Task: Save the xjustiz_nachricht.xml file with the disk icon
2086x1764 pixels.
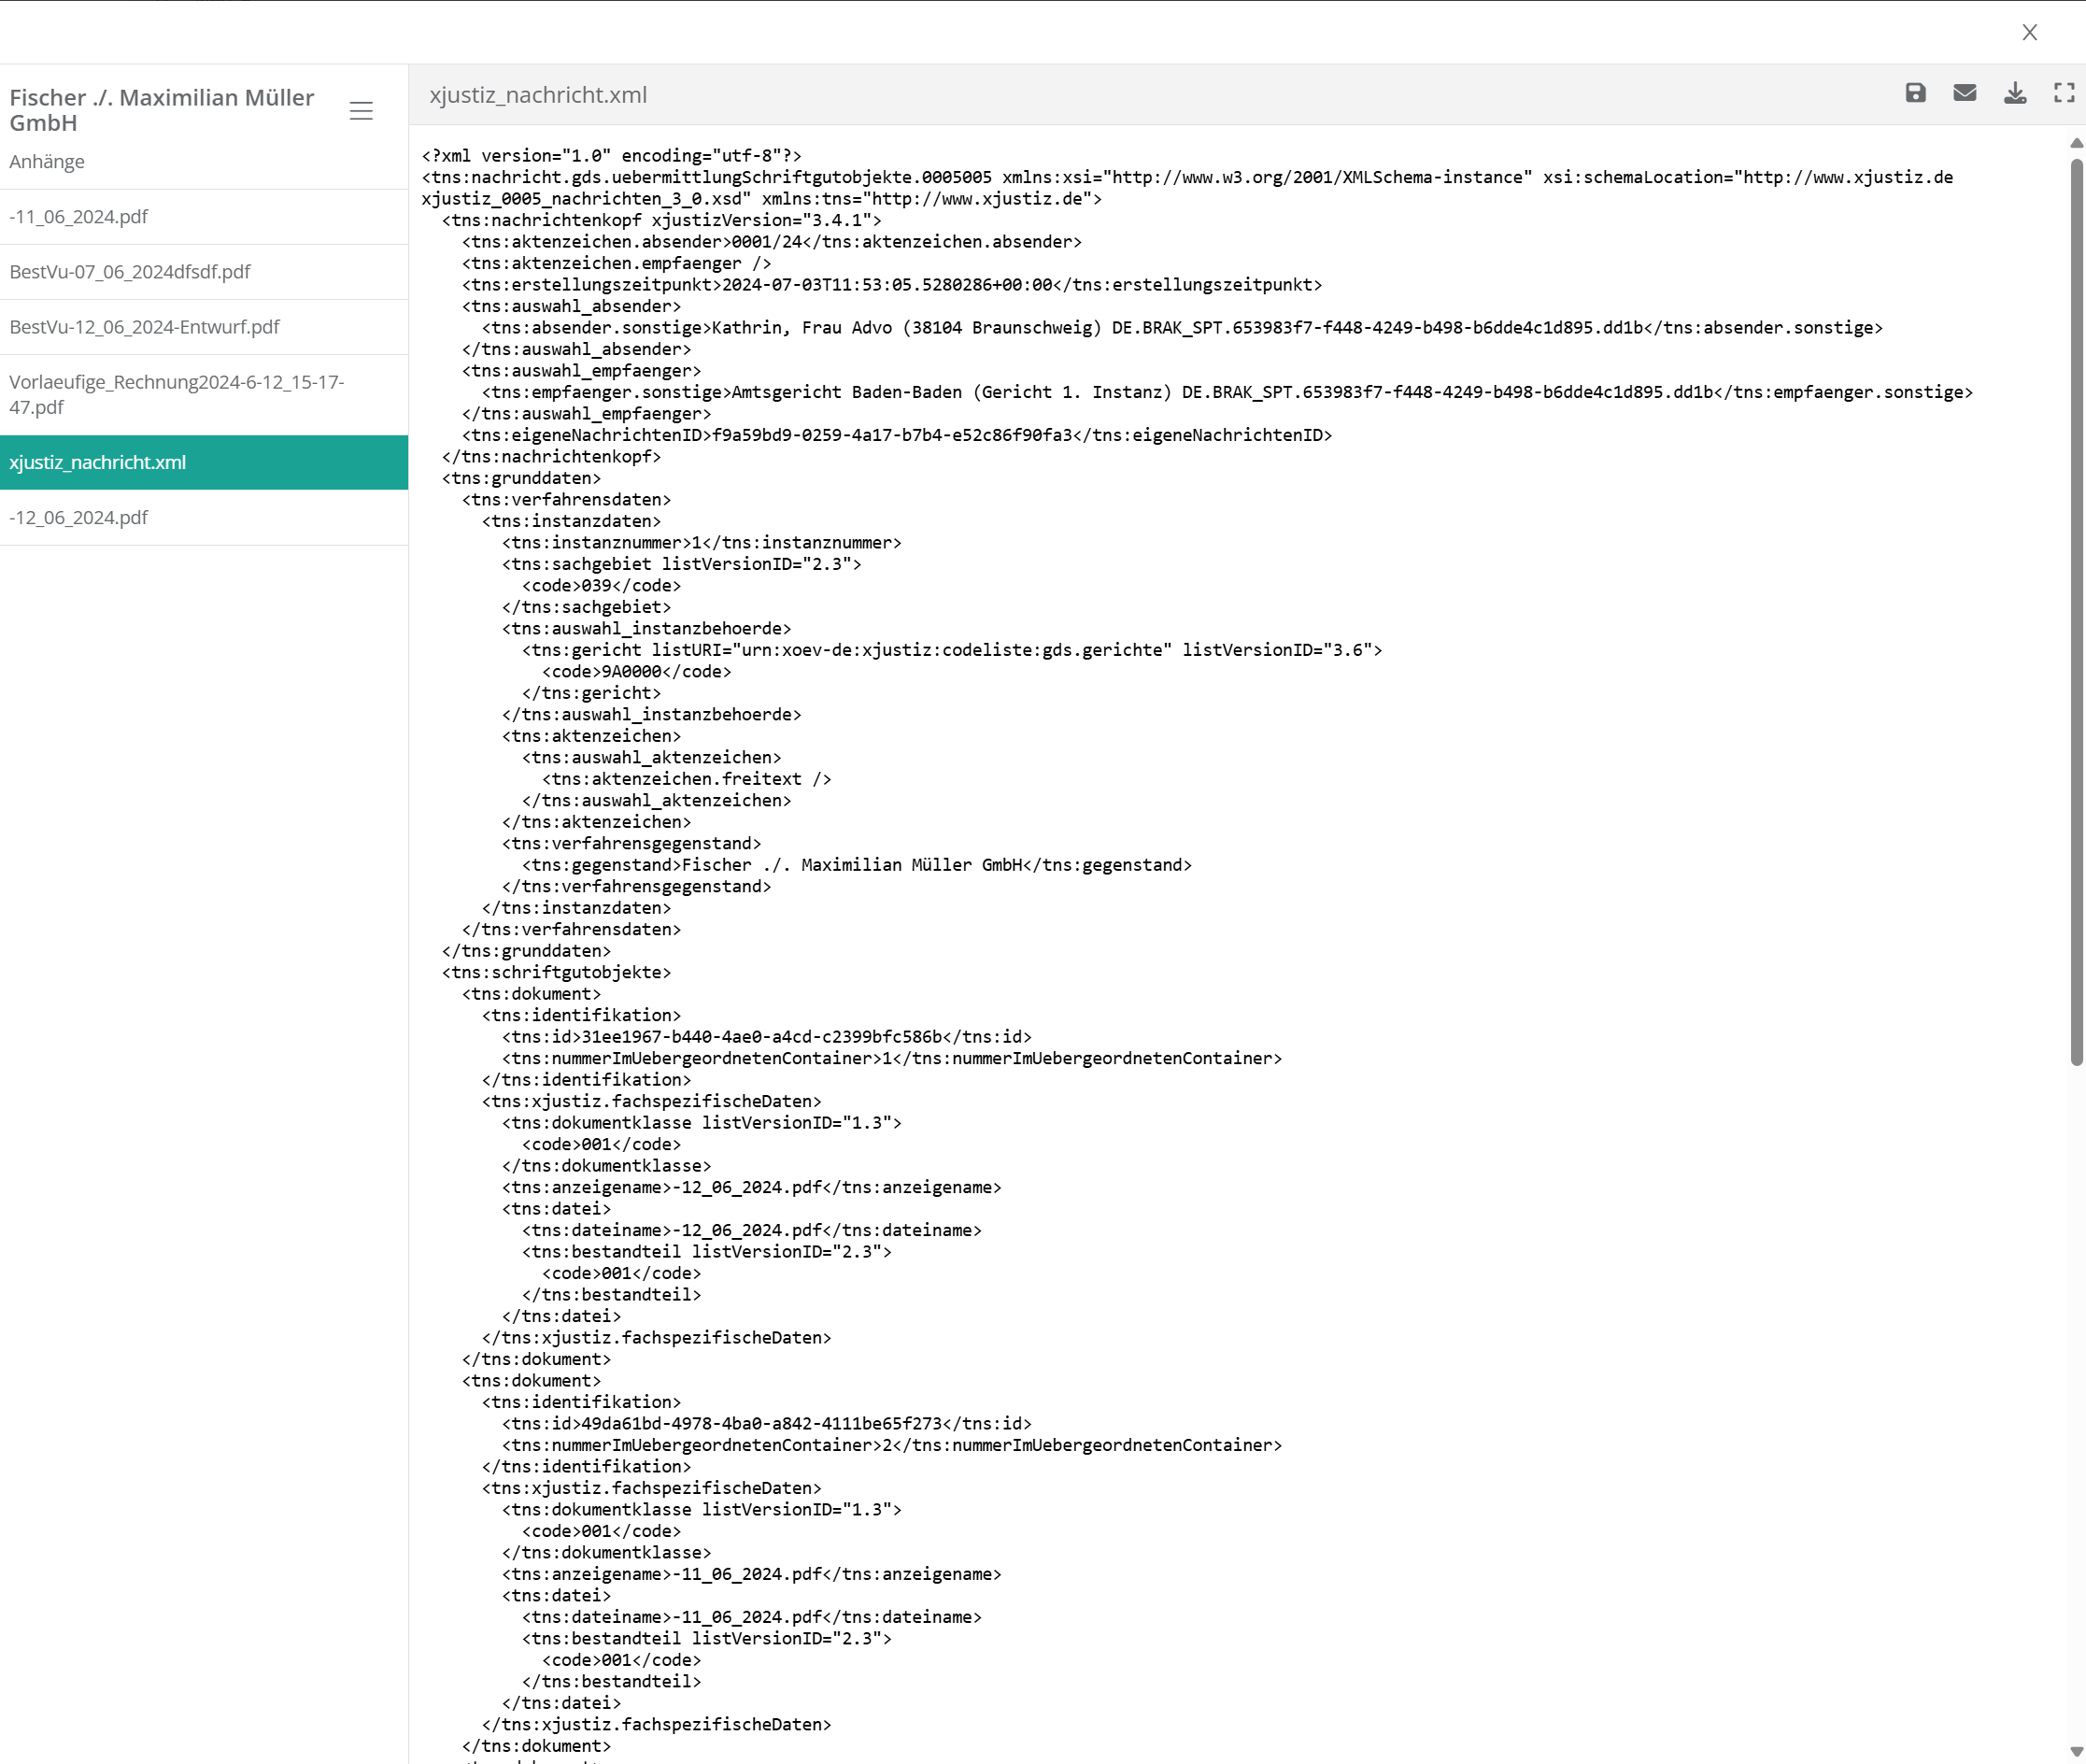Action: point(1915,93)
